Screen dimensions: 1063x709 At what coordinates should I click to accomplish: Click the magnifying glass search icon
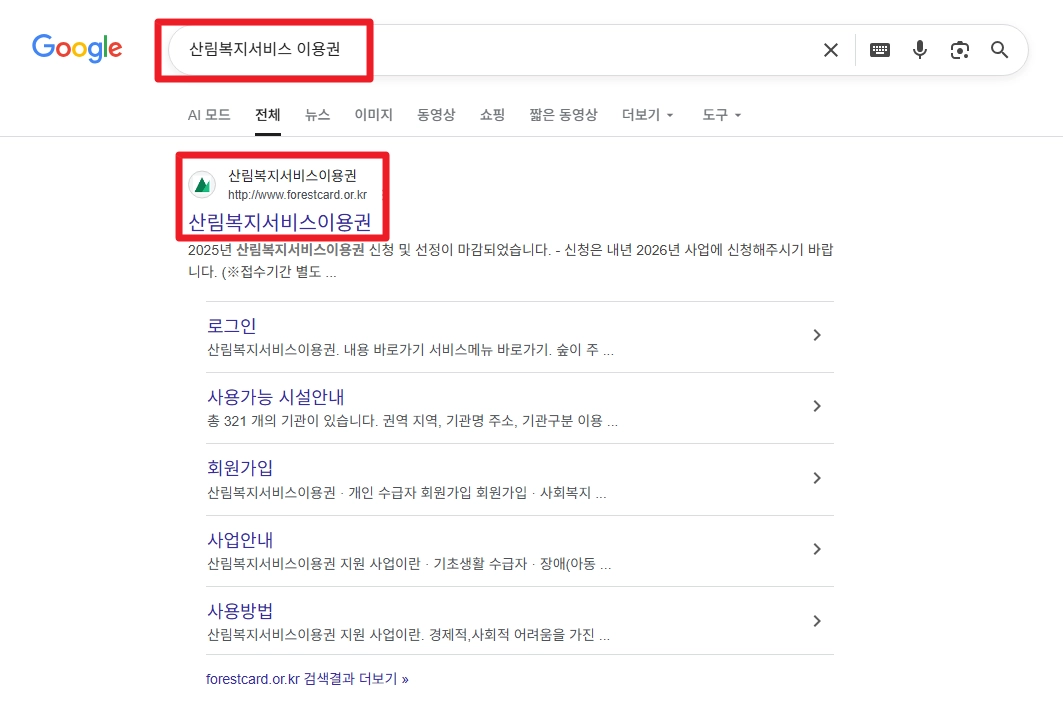999,49
